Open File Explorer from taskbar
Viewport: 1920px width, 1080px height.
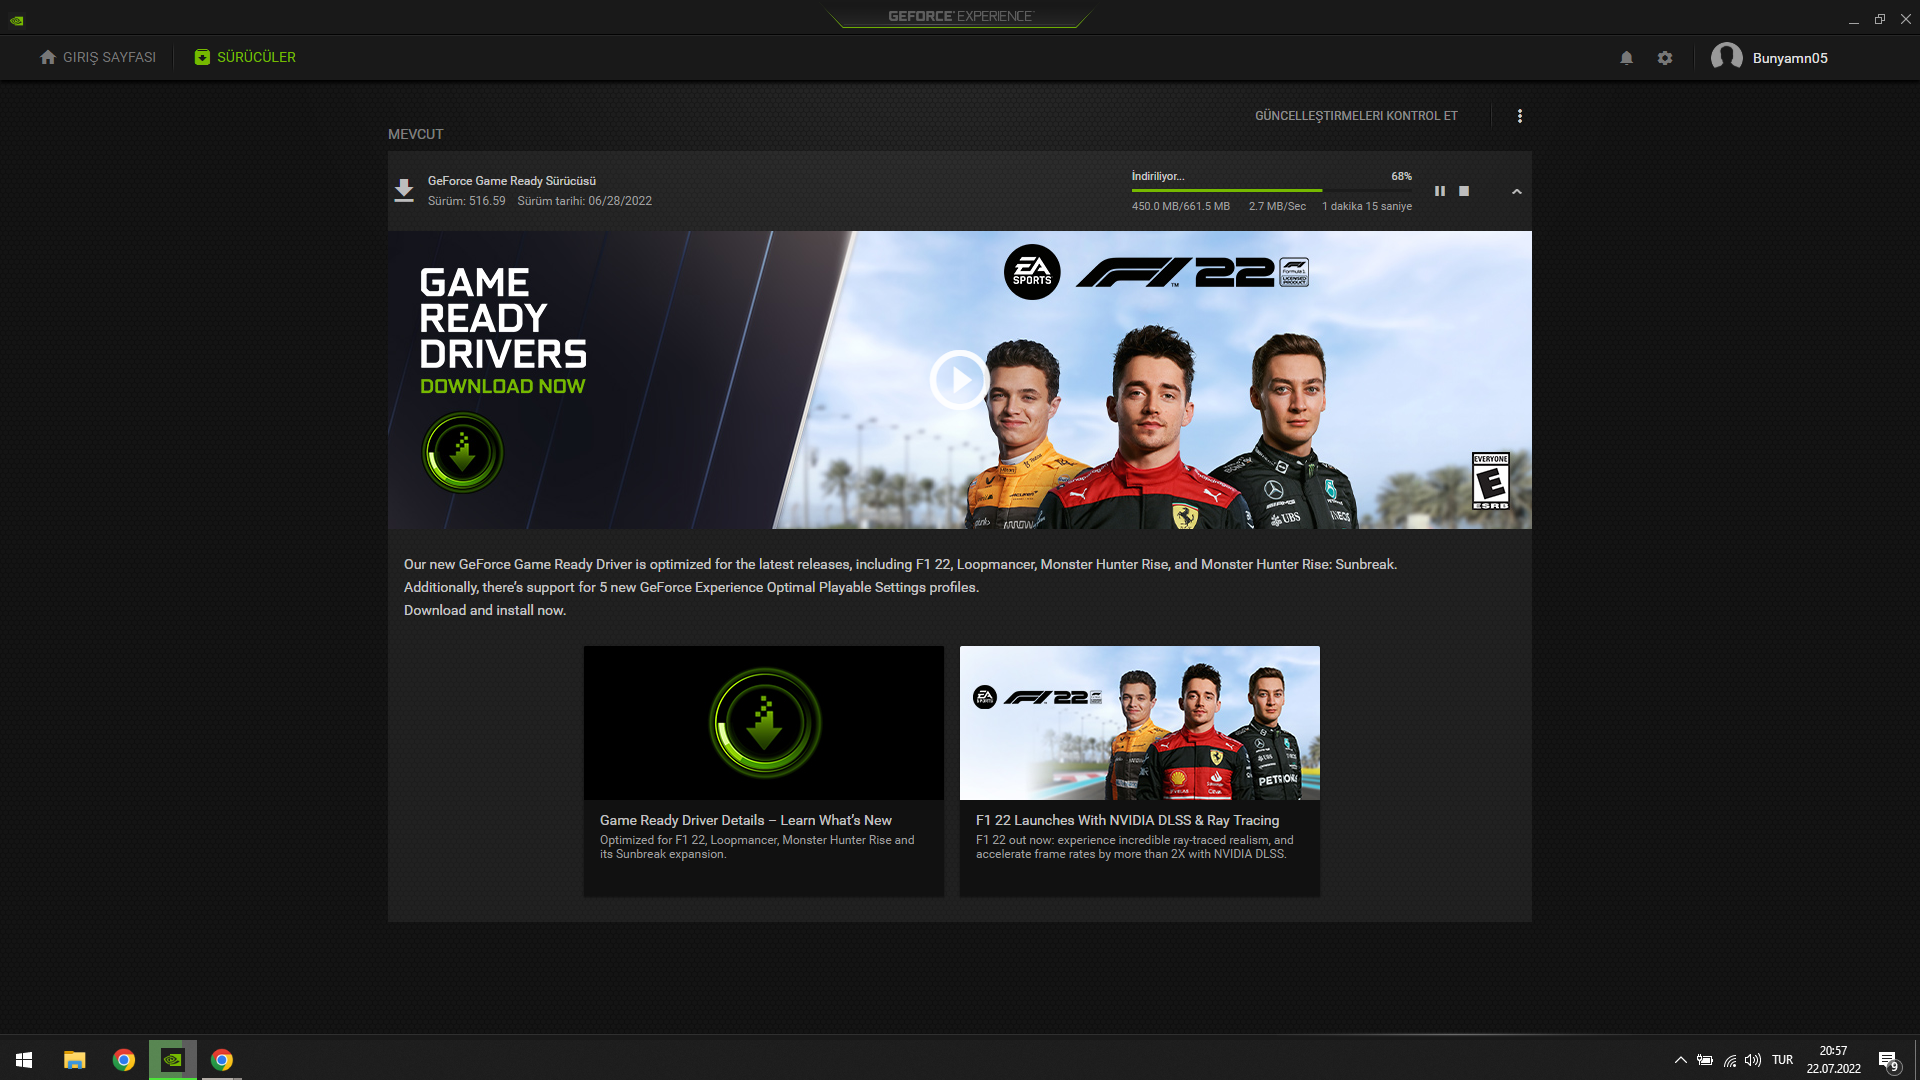[x=75, y=1060]
